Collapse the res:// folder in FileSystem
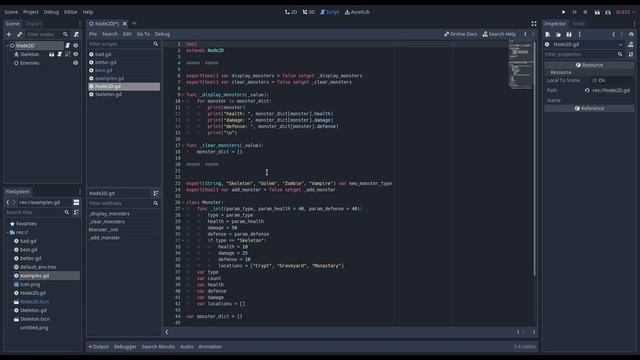Screen dimensions: 640x360 pyautogui.click(x=7, y=232)
